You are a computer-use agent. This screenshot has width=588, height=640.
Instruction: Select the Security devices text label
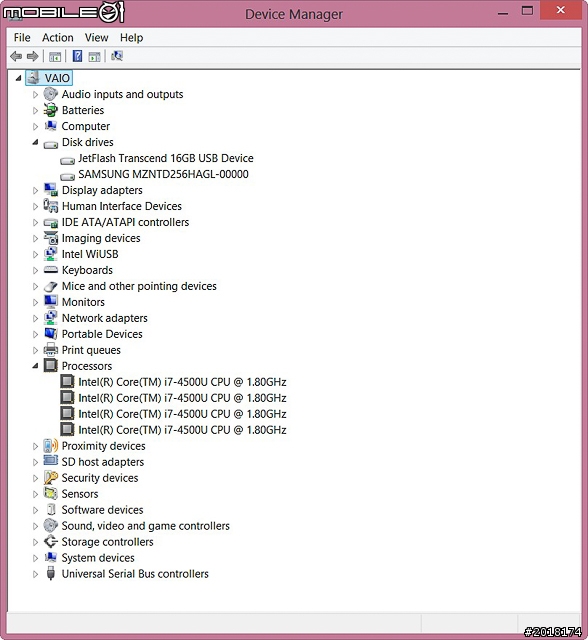(x=100, y=478)
